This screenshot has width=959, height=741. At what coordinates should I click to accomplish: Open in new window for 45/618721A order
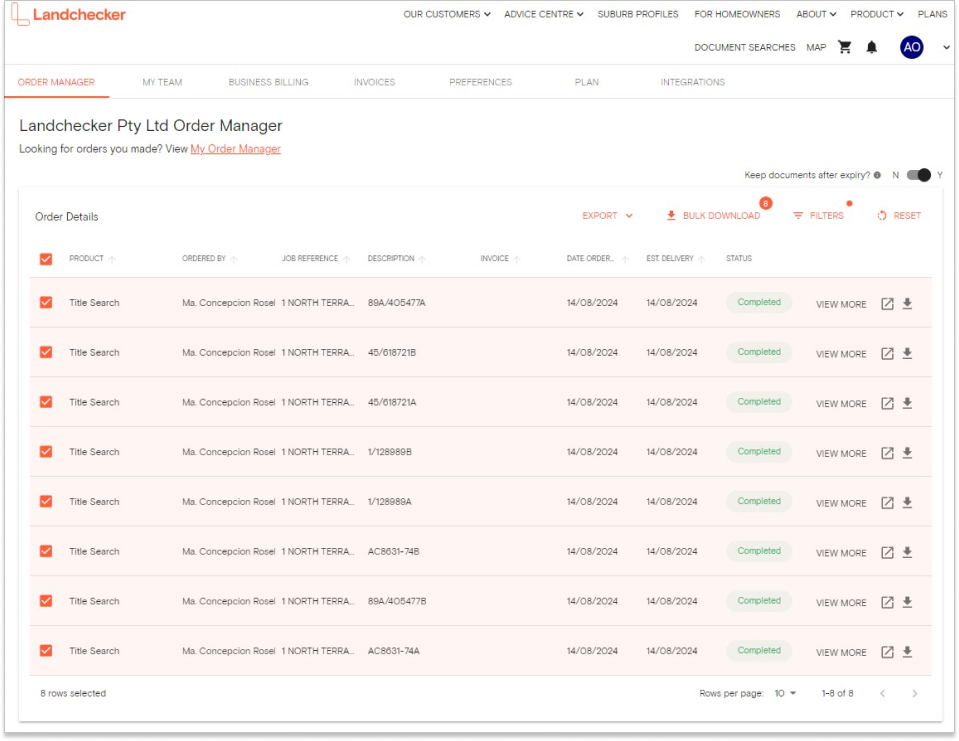point(887,403)
